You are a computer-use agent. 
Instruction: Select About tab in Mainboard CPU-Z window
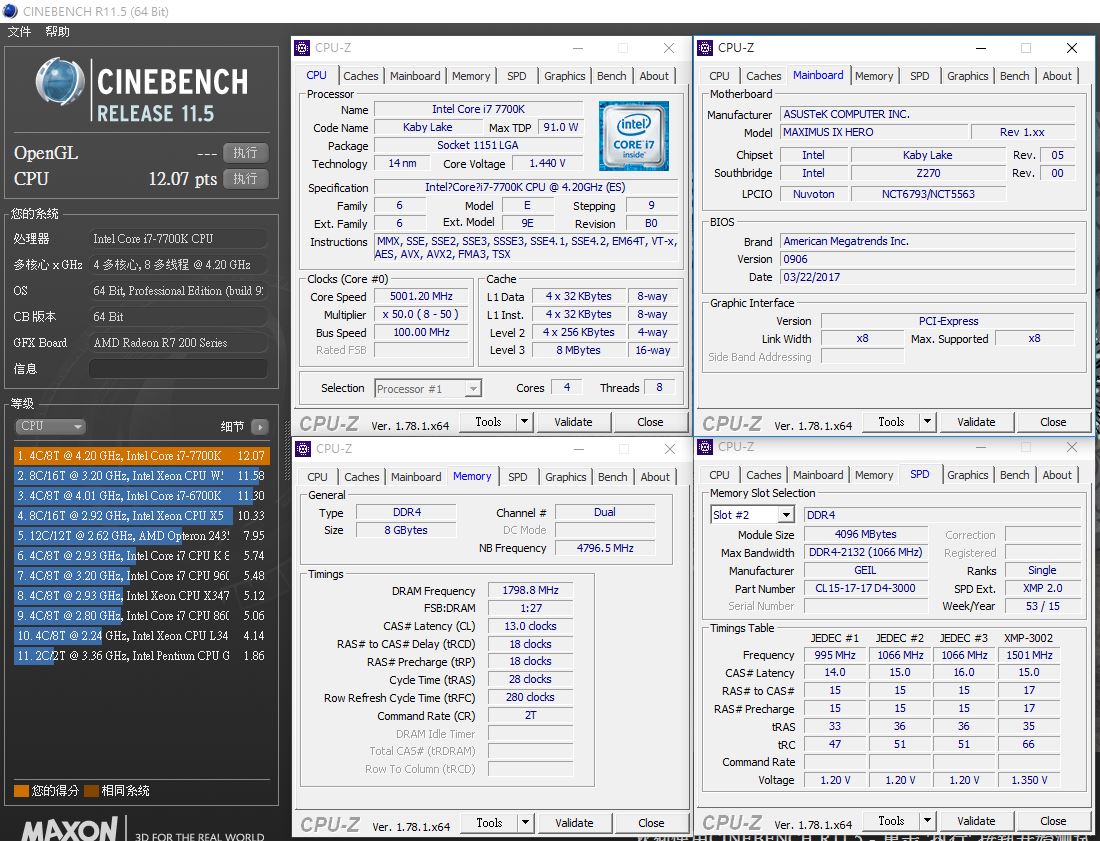click(1057, 76)
